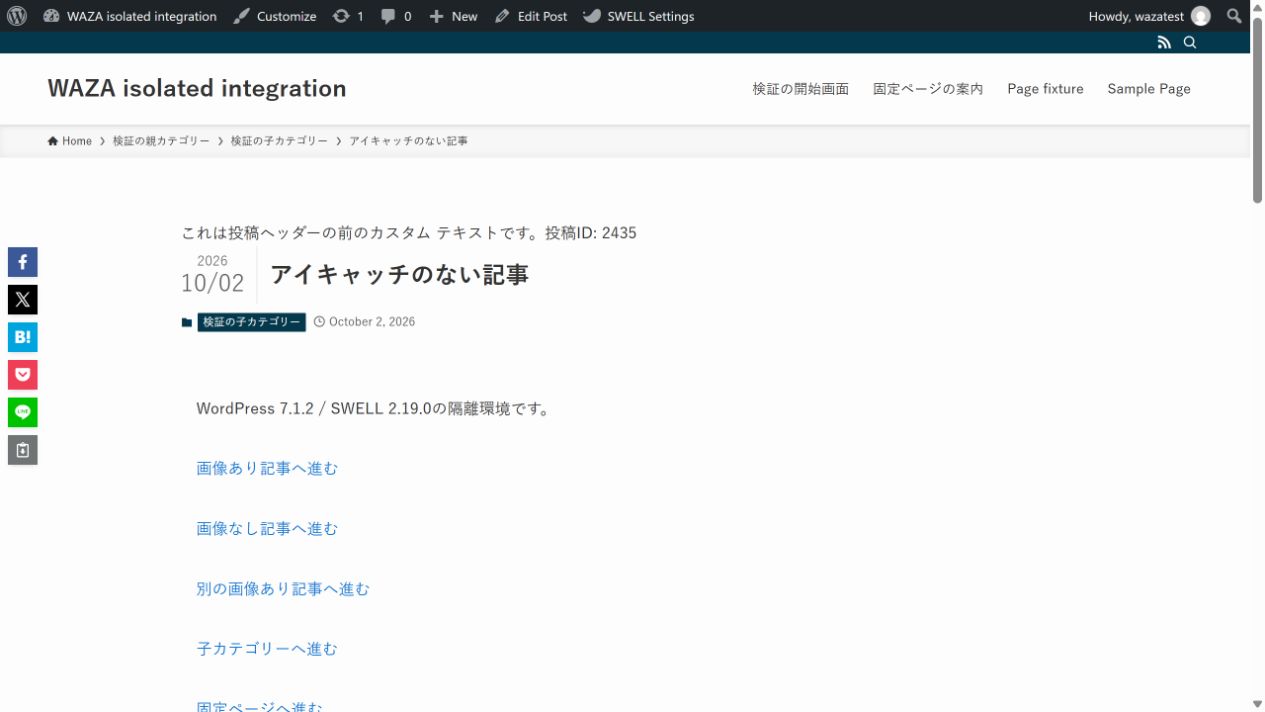
Task: Click アイキャッチのない記事 breadcrumb text
Action: [x=408, y=141]
